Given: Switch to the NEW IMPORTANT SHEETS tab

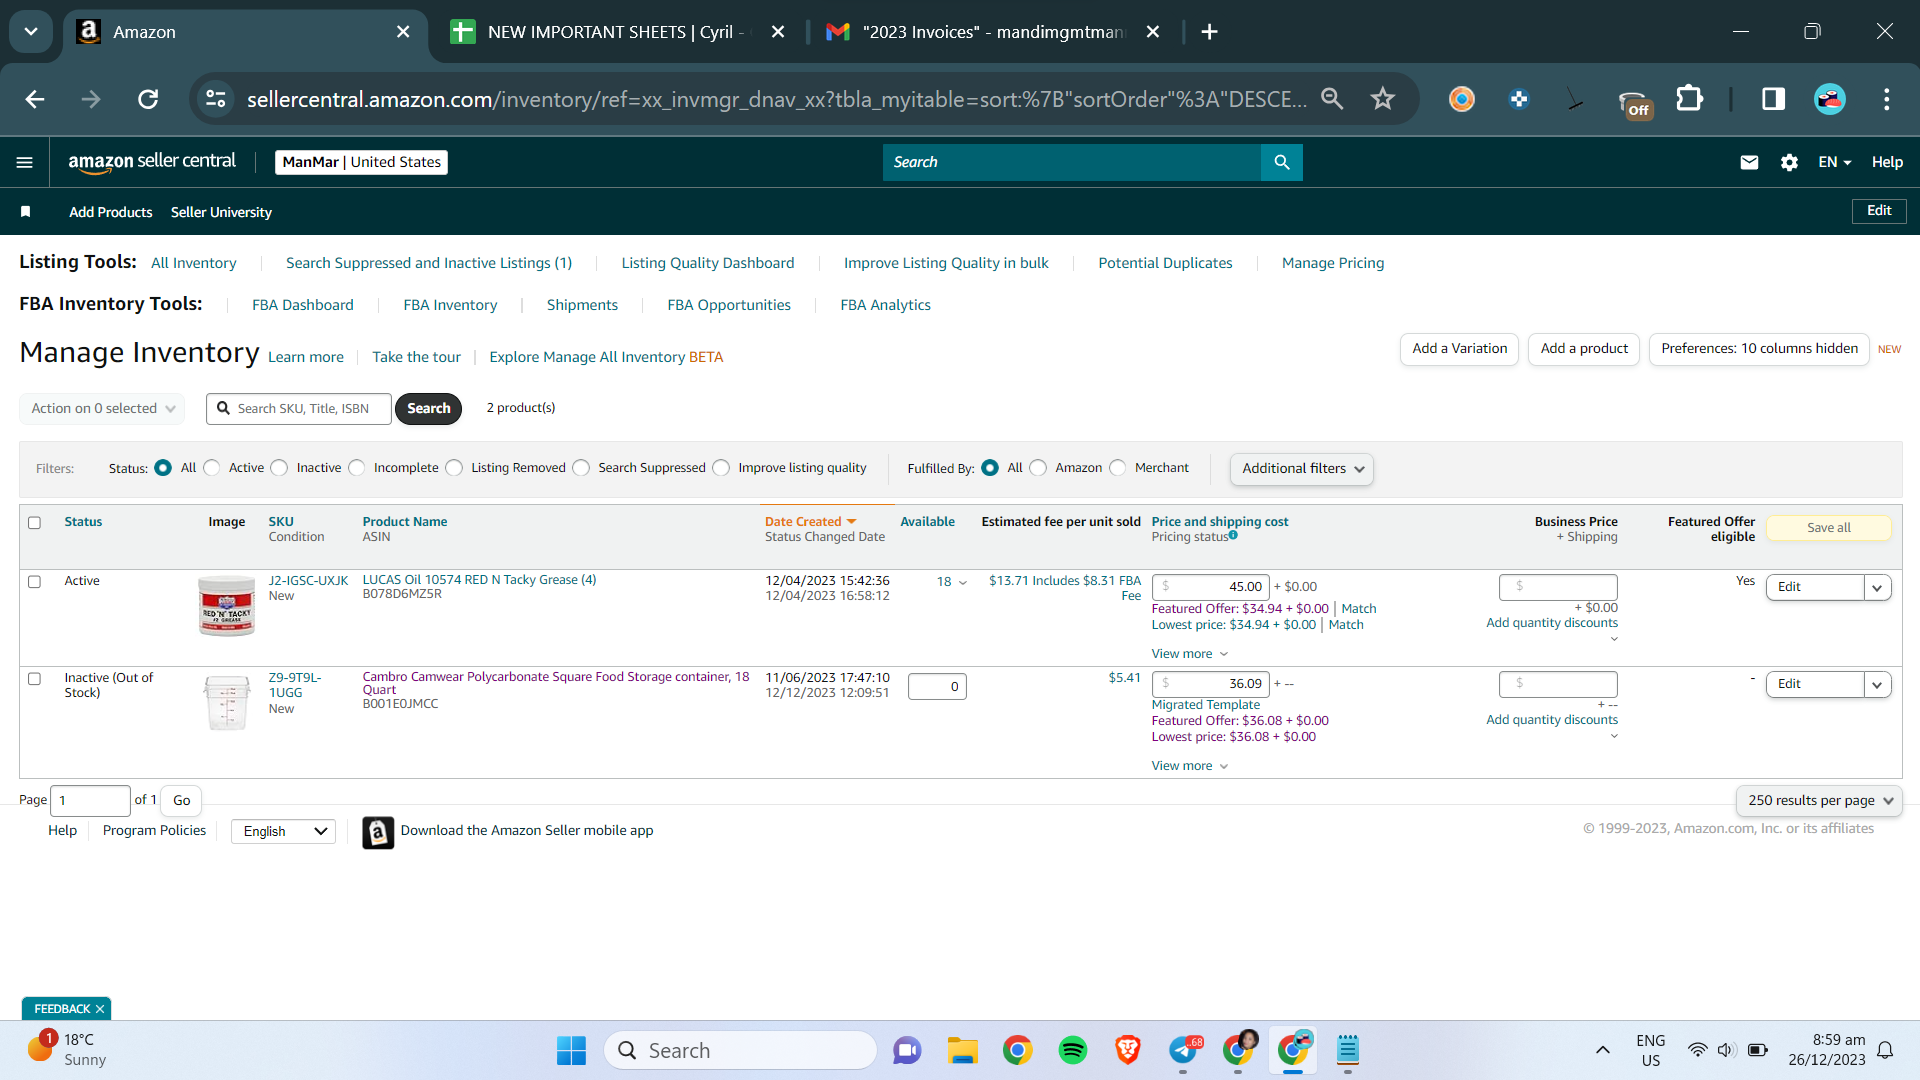Looking at the screenshot, I should tap(614, 32).
